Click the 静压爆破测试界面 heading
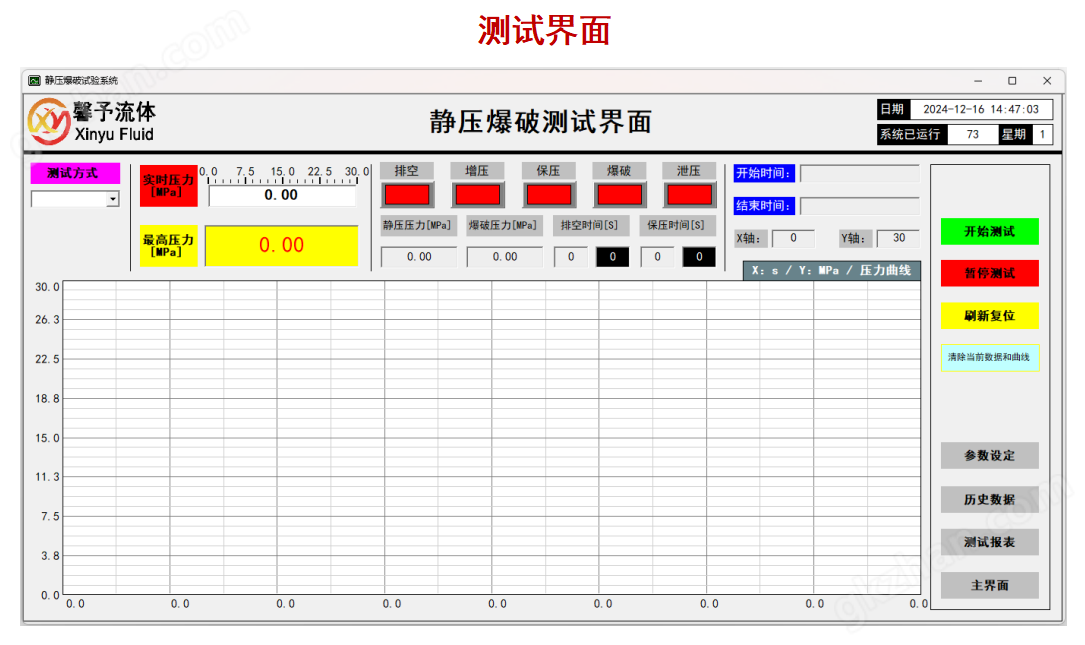 pos(541,122)
